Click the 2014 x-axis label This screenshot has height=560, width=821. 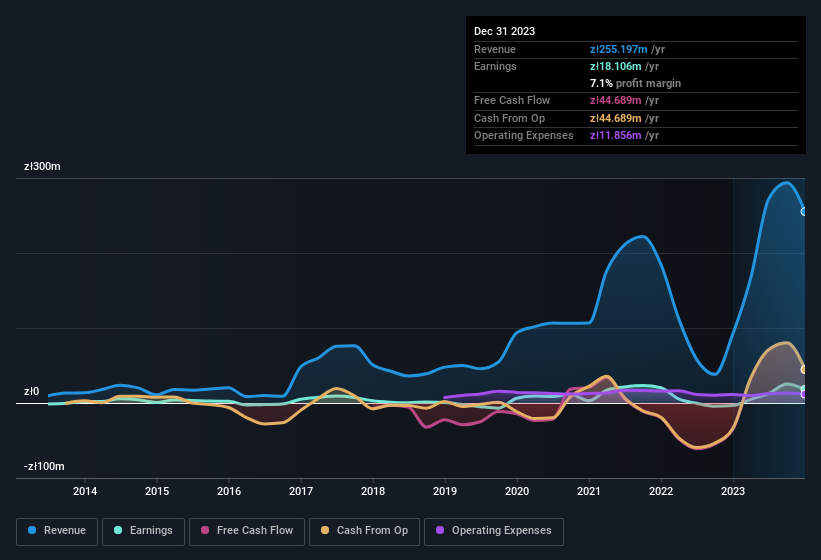point(85,491)
